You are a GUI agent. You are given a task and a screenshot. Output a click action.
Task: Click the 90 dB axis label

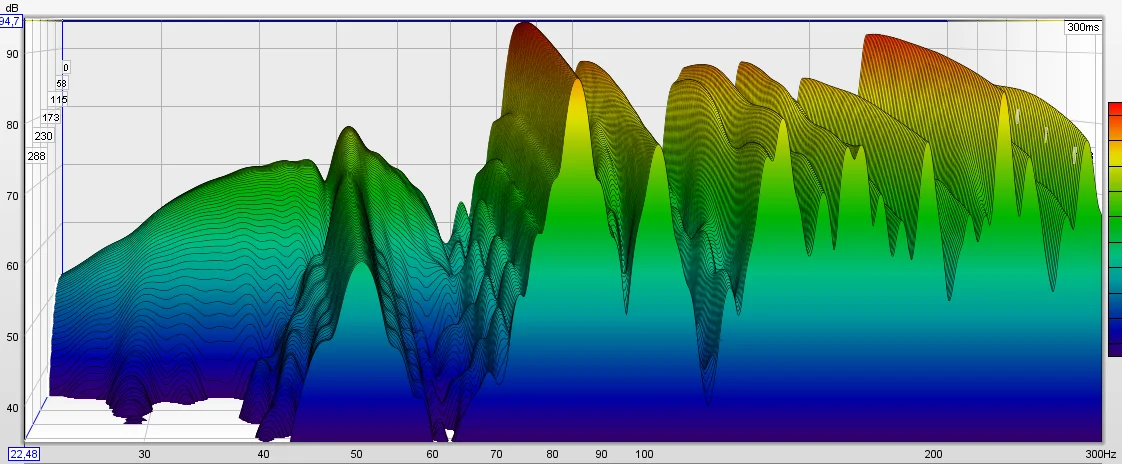click(11, 54)
